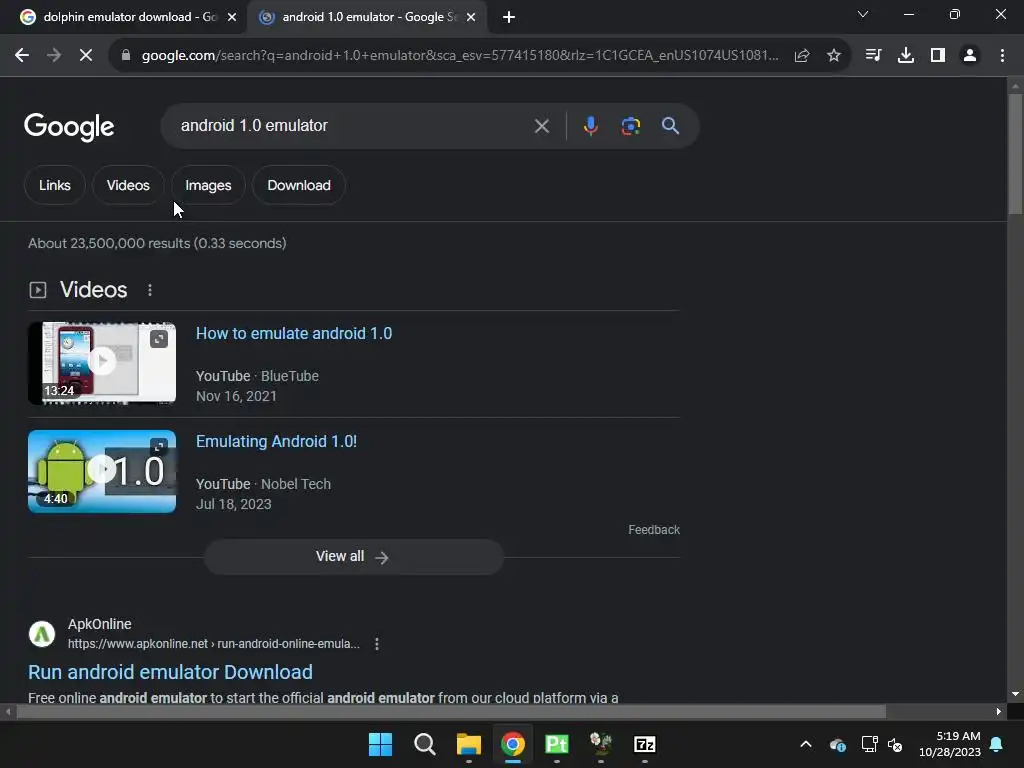Clear the search query text
This screenshot has width=1024, height=768.
pyautogui.click(x=541, y=126)
